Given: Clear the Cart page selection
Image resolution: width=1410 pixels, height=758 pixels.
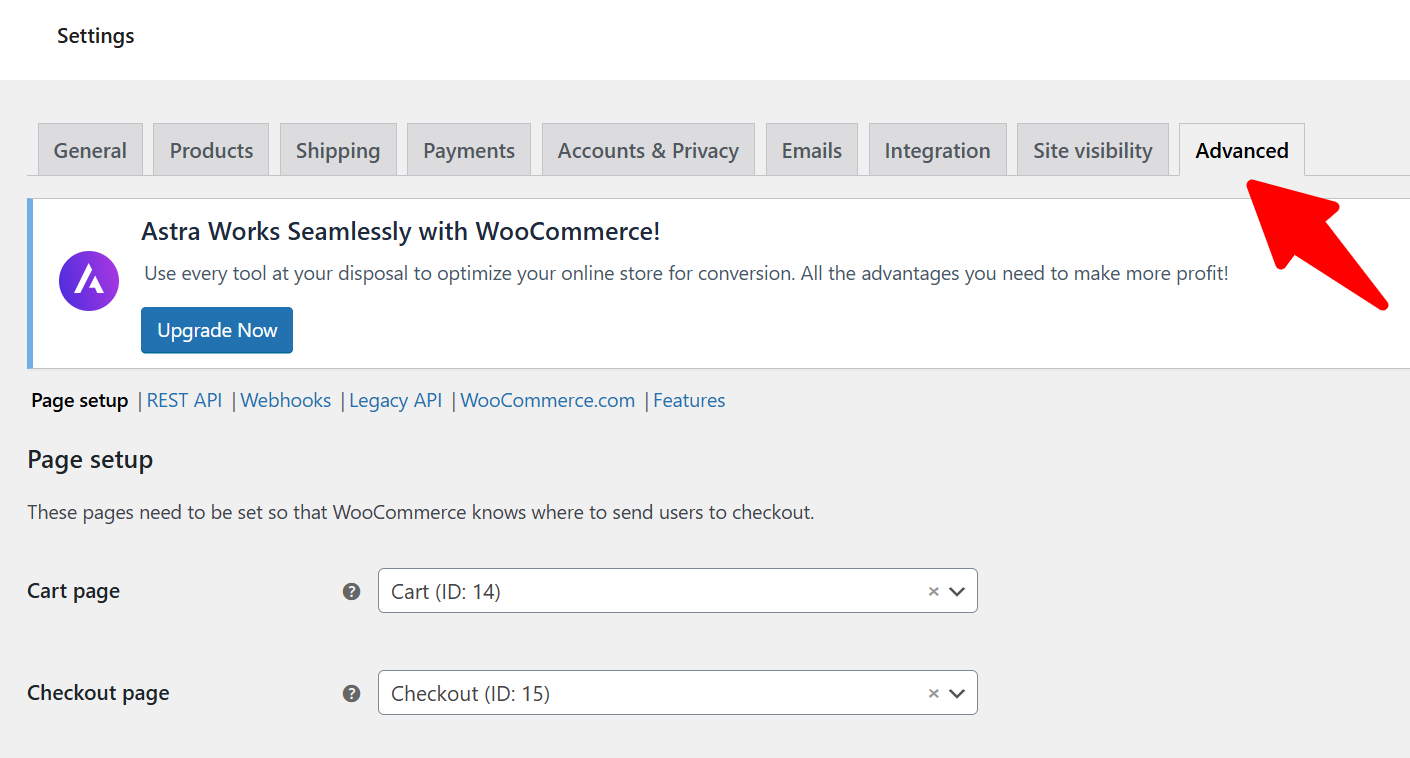Looking at the screenshot, I should coord(933,591).
